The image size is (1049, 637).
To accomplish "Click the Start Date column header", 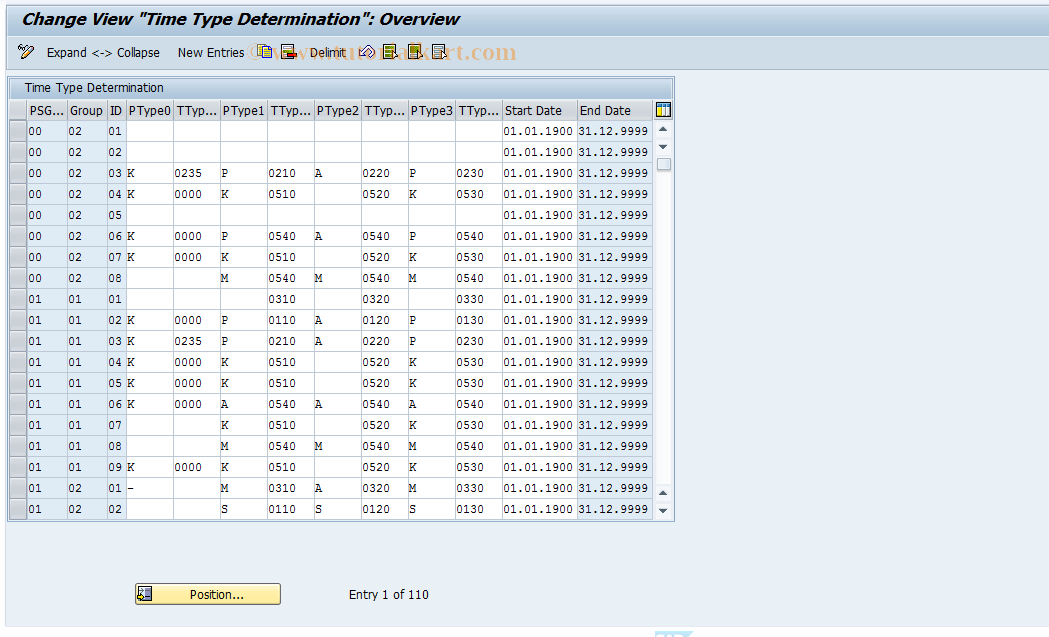I will pos(539,110).
